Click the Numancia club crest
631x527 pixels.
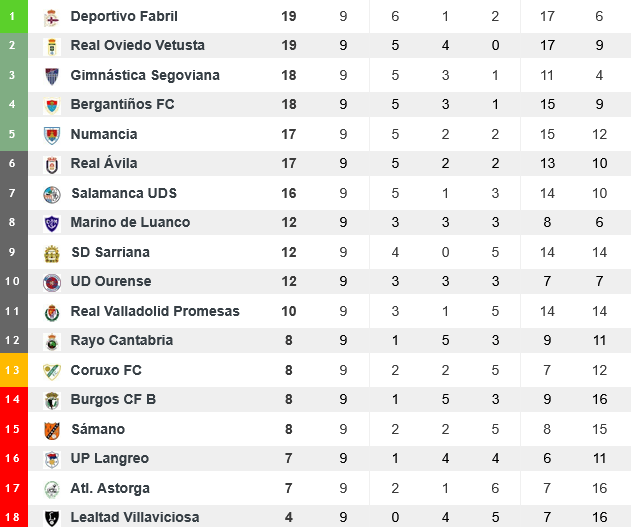(52, 135)
